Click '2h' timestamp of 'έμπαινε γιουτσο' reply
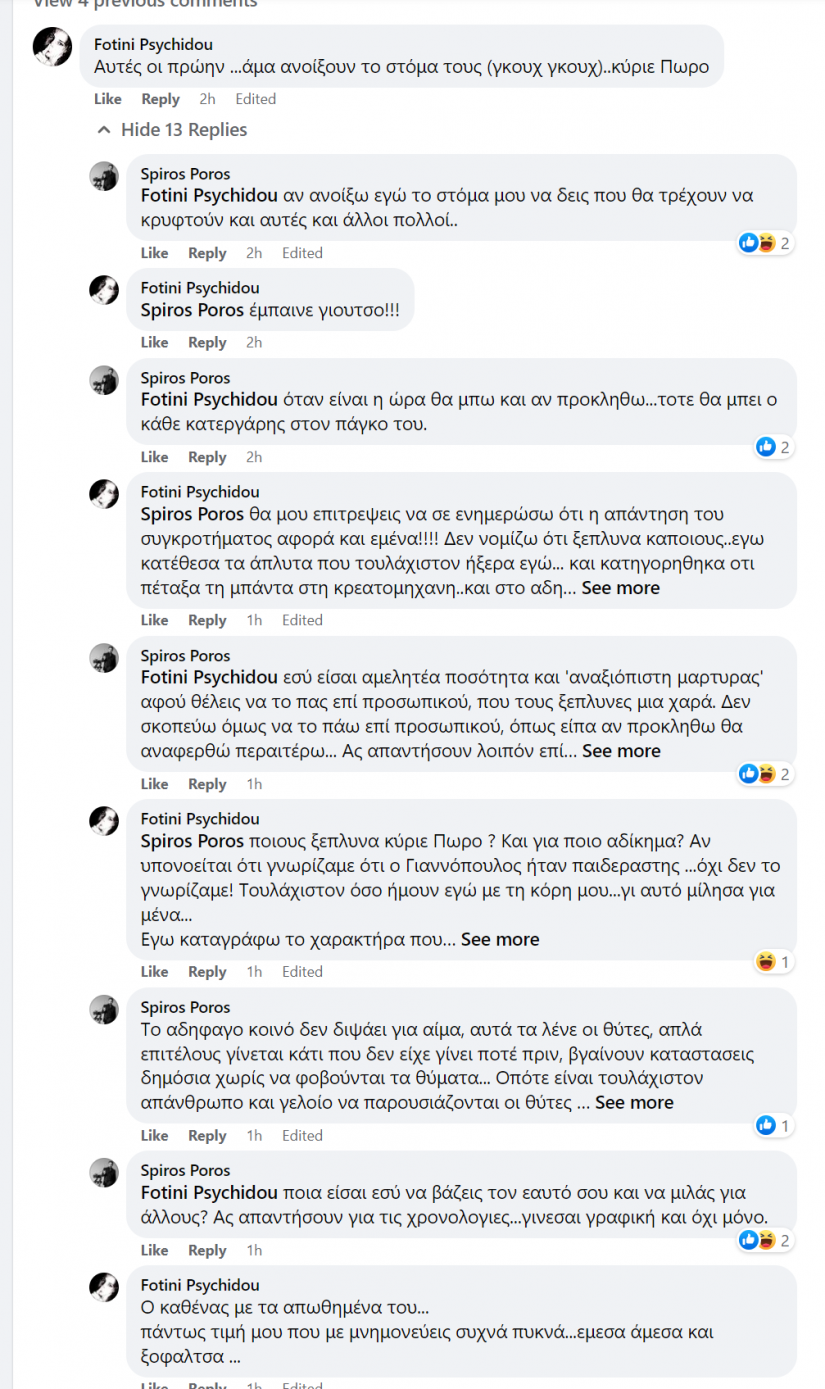Viewport: 825px width, 1389px height. 254,343
